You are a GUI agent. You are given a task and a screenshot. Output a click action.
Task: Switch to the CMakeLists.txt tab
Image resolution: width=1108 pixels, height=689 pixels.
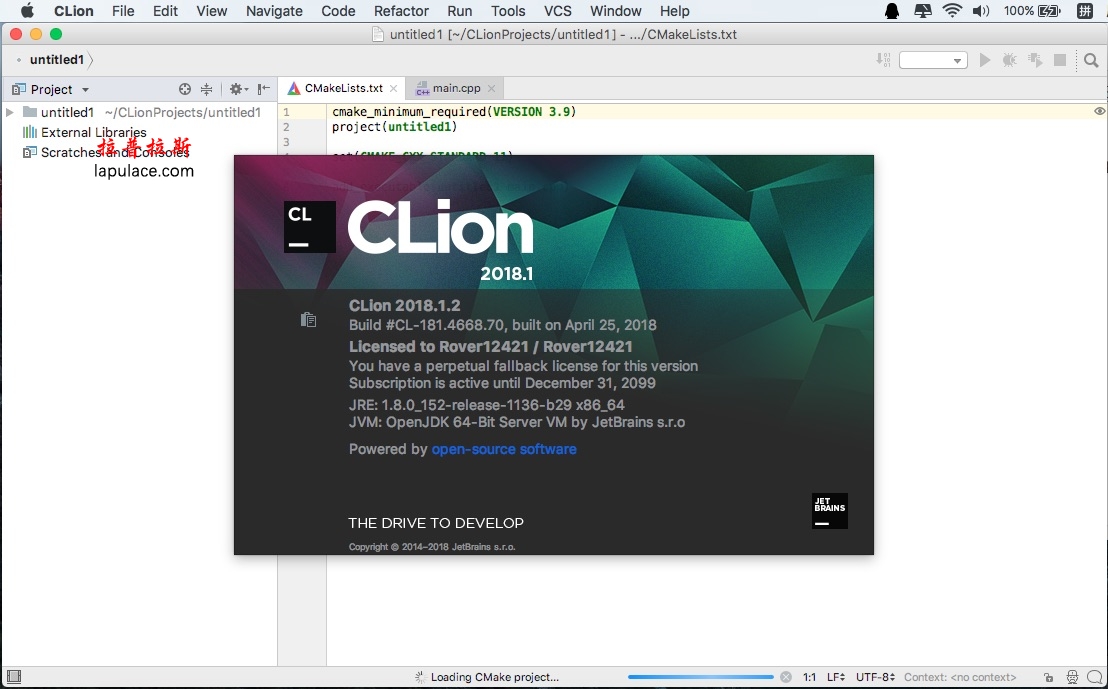[343, 88]
